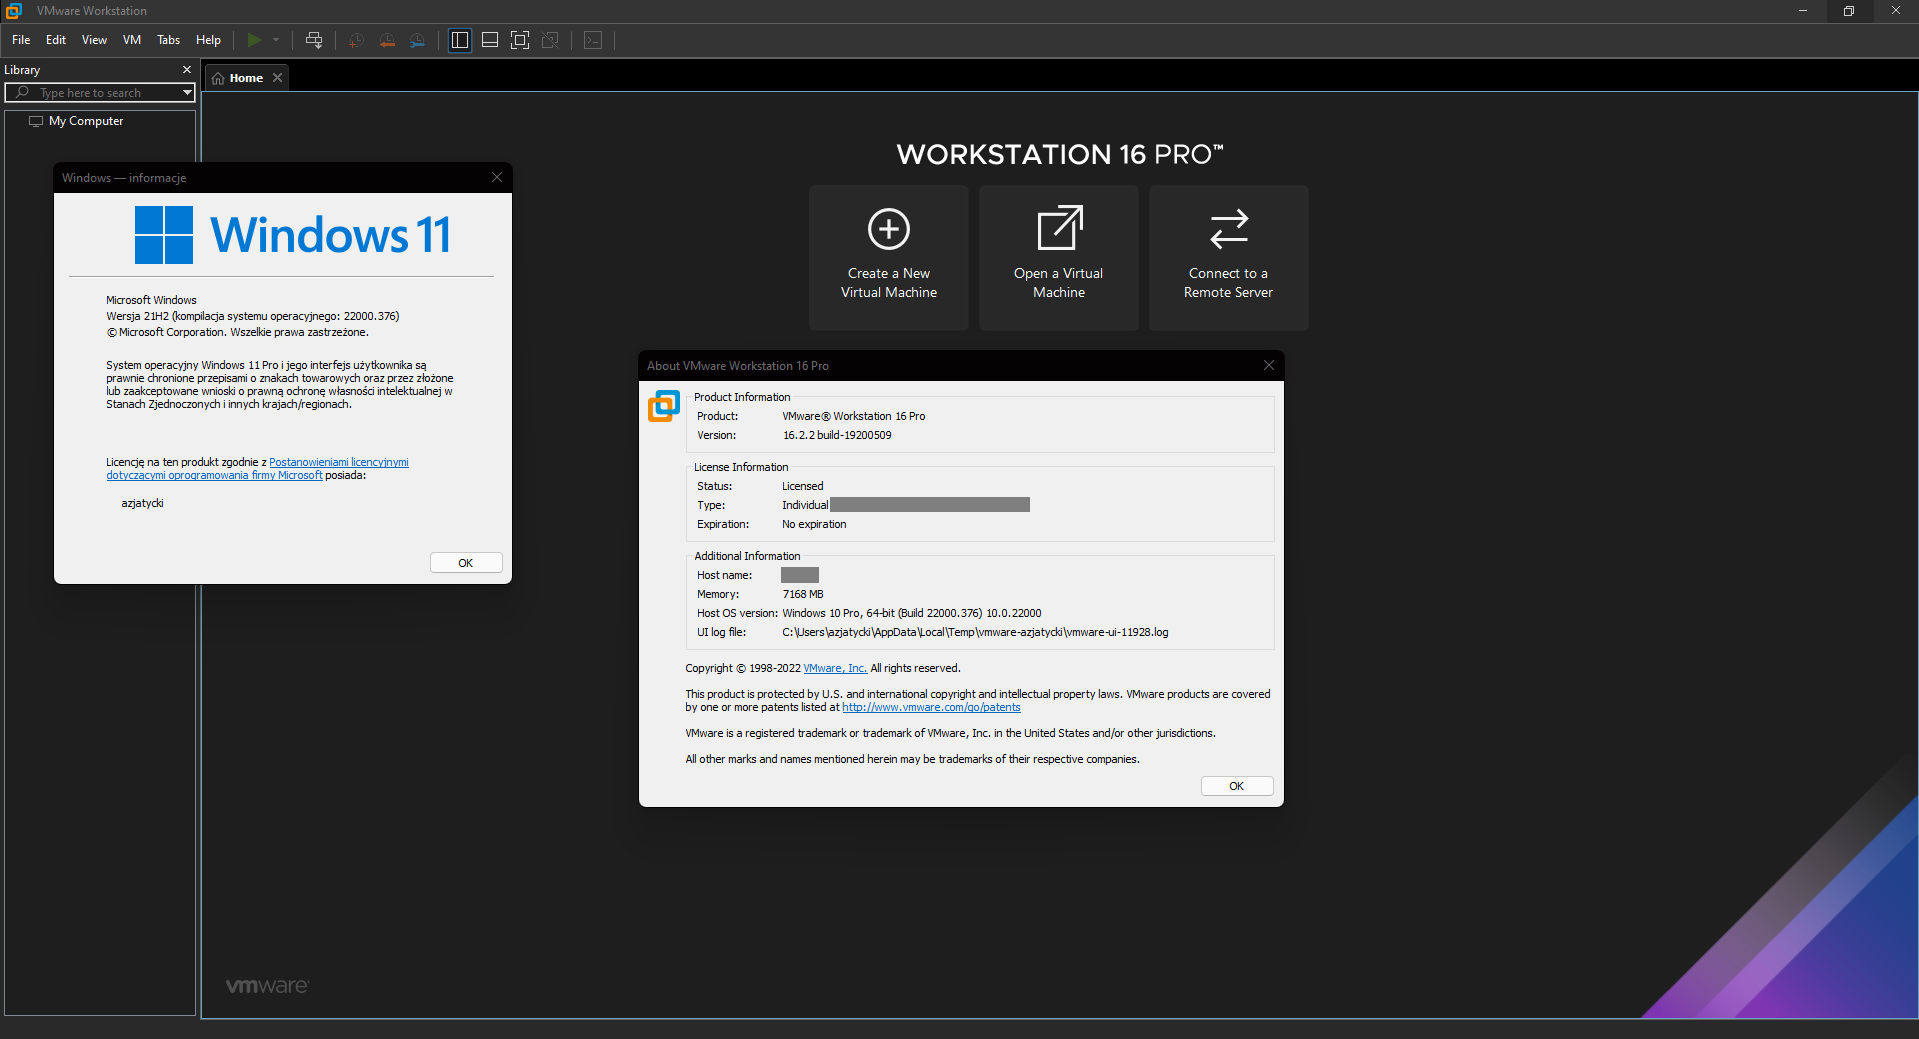Open the VM menu
1919x1039 pixels.
point(132,40)
